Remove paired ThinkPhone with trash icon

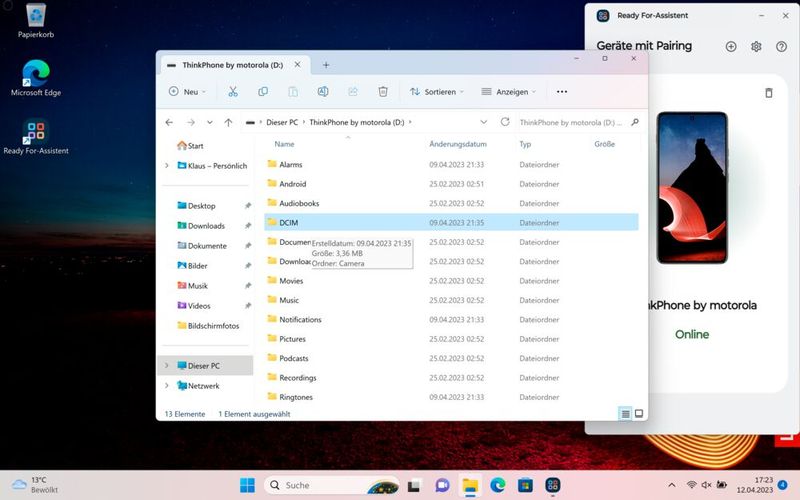768,93
